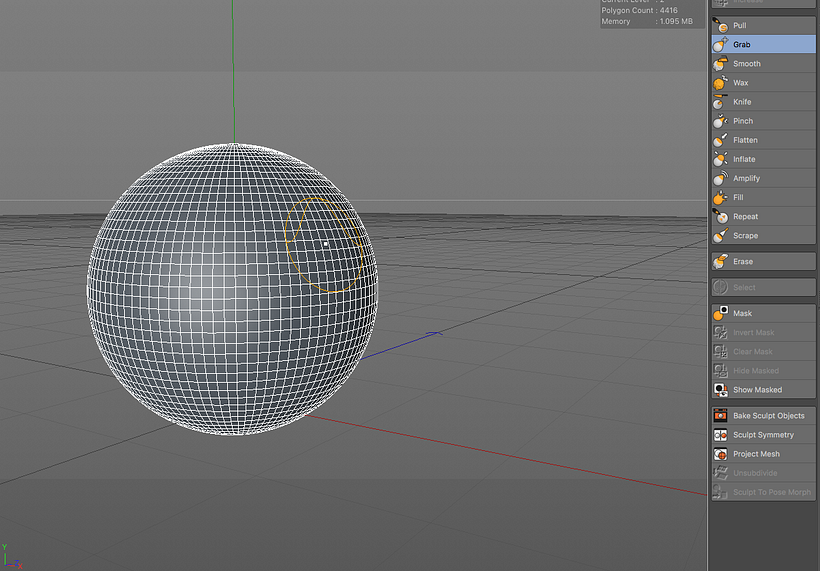Click the Invert Mask command

point(763,332)
